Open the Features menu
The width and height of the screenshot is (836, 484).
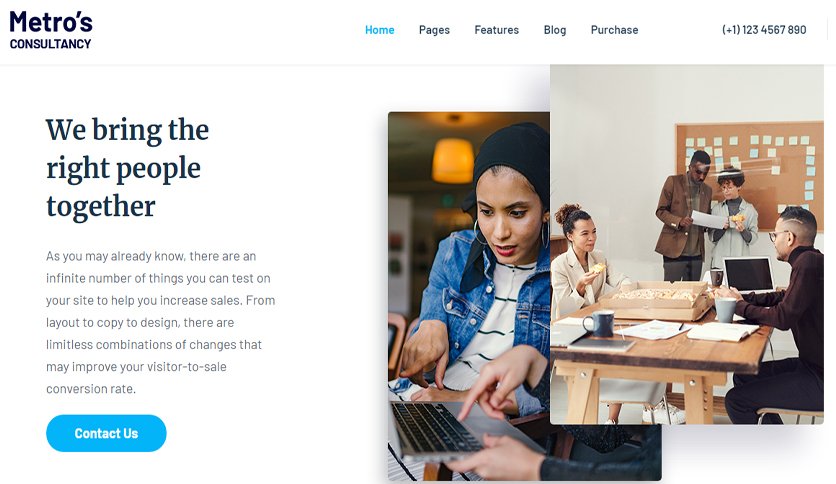coord(496,30)
